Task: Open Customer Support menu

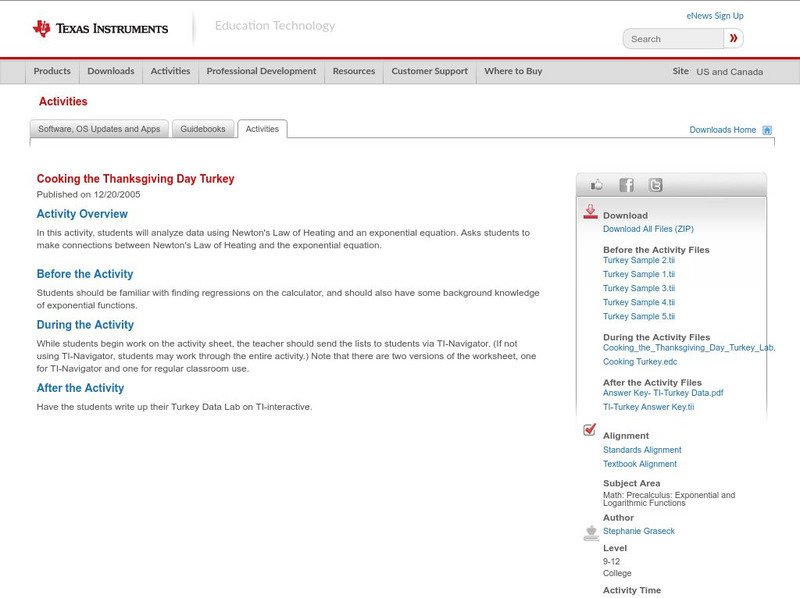Action: pyautogui.click(x=430, y=71)
